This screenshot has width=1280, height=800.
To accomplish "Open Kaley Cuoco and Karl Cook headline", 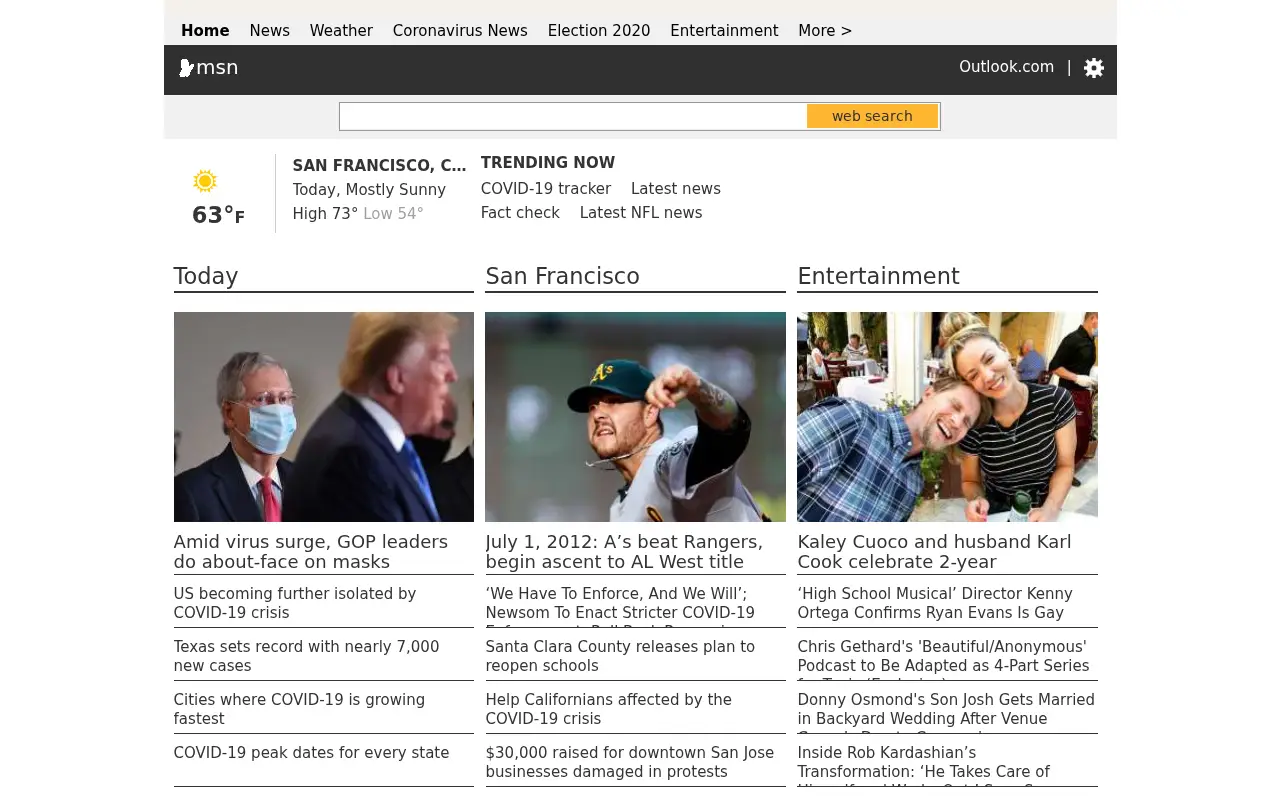I will click(x=935, y=552).
